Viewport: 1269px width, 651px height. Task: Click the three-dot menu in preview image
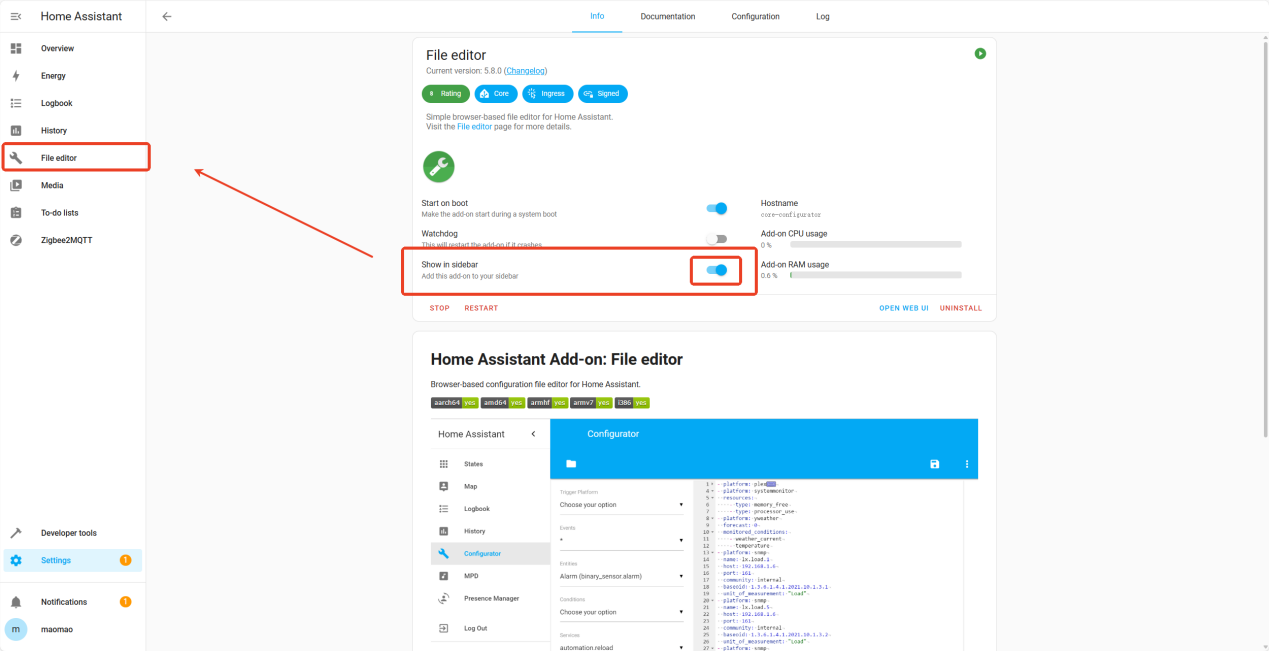click(x=967, y=464)
